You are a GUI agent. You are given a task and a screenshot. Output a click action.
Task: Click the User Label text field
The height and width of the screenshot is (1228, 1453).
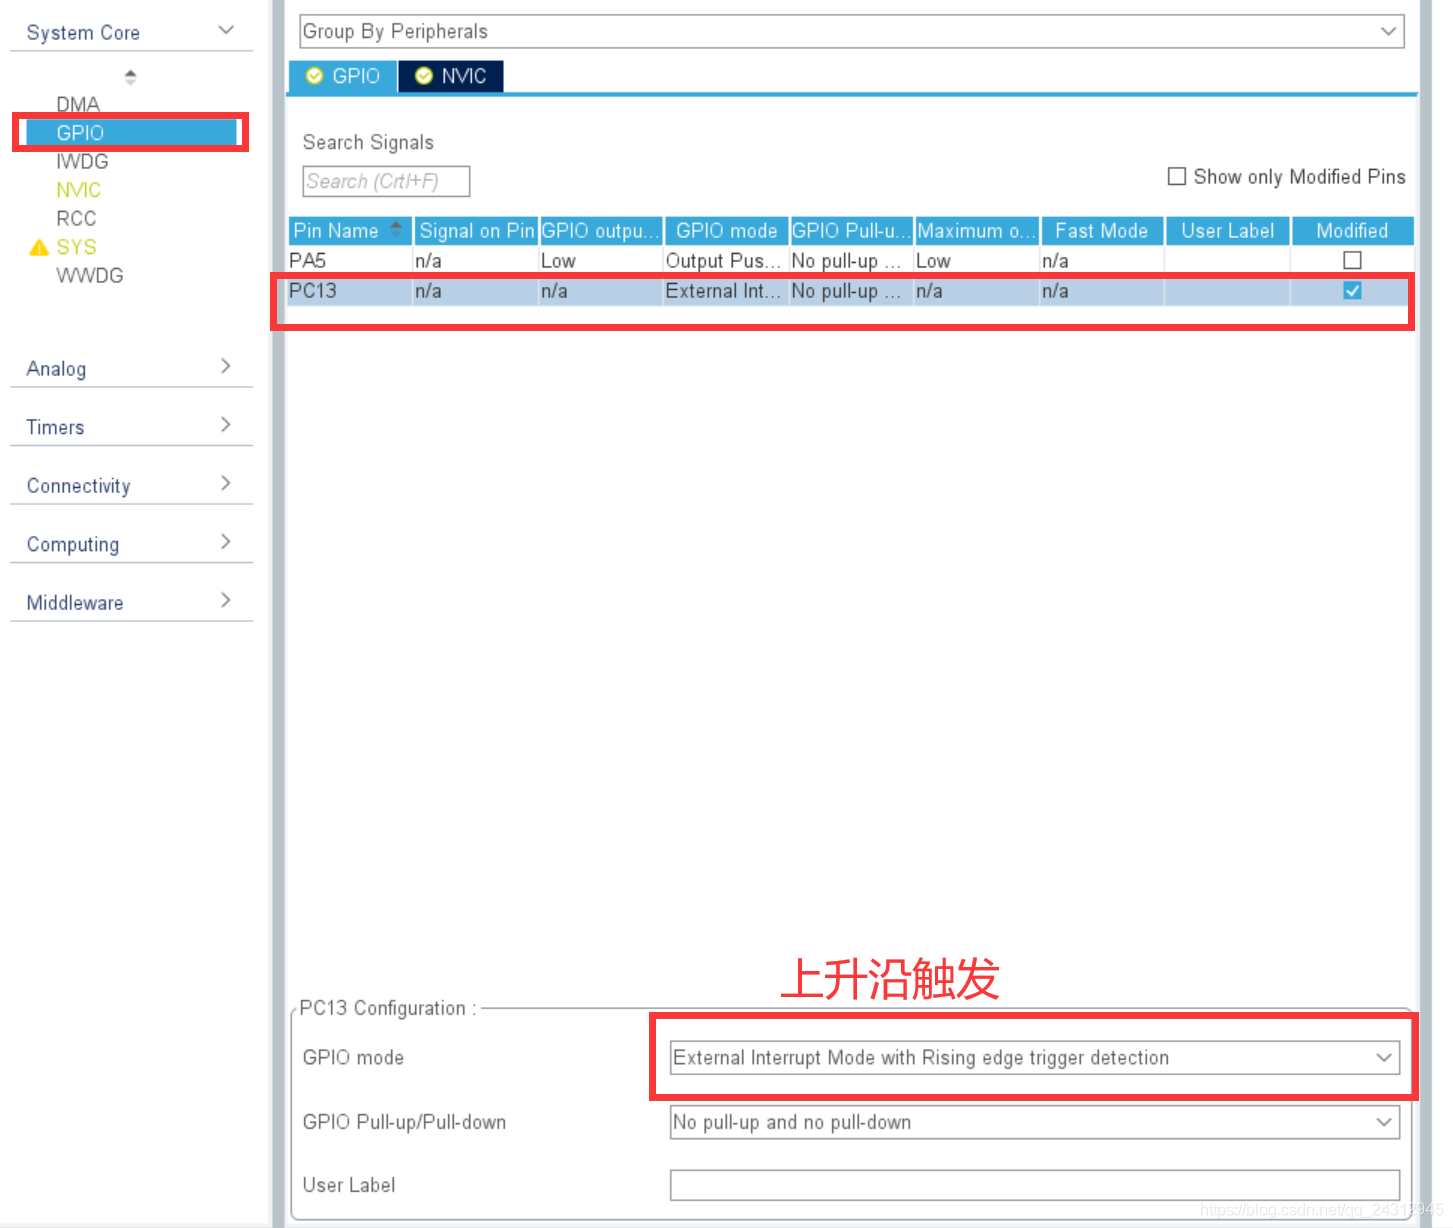point(1034,1185)
